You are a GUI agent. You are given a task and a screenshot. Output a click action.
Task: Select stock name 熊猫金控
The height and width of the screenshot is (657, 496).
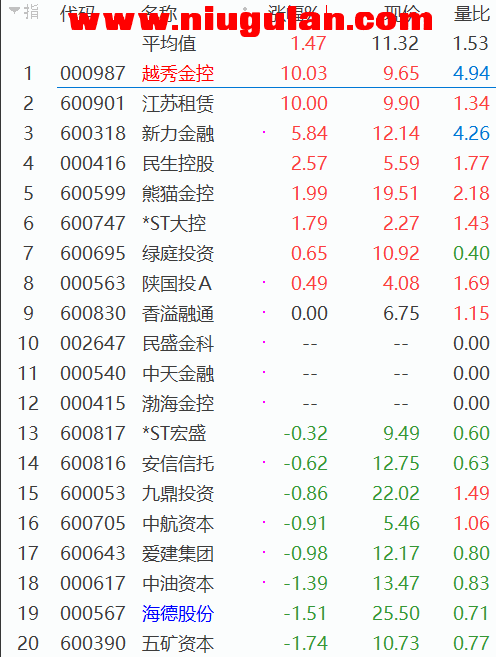(x=178, y=194)
